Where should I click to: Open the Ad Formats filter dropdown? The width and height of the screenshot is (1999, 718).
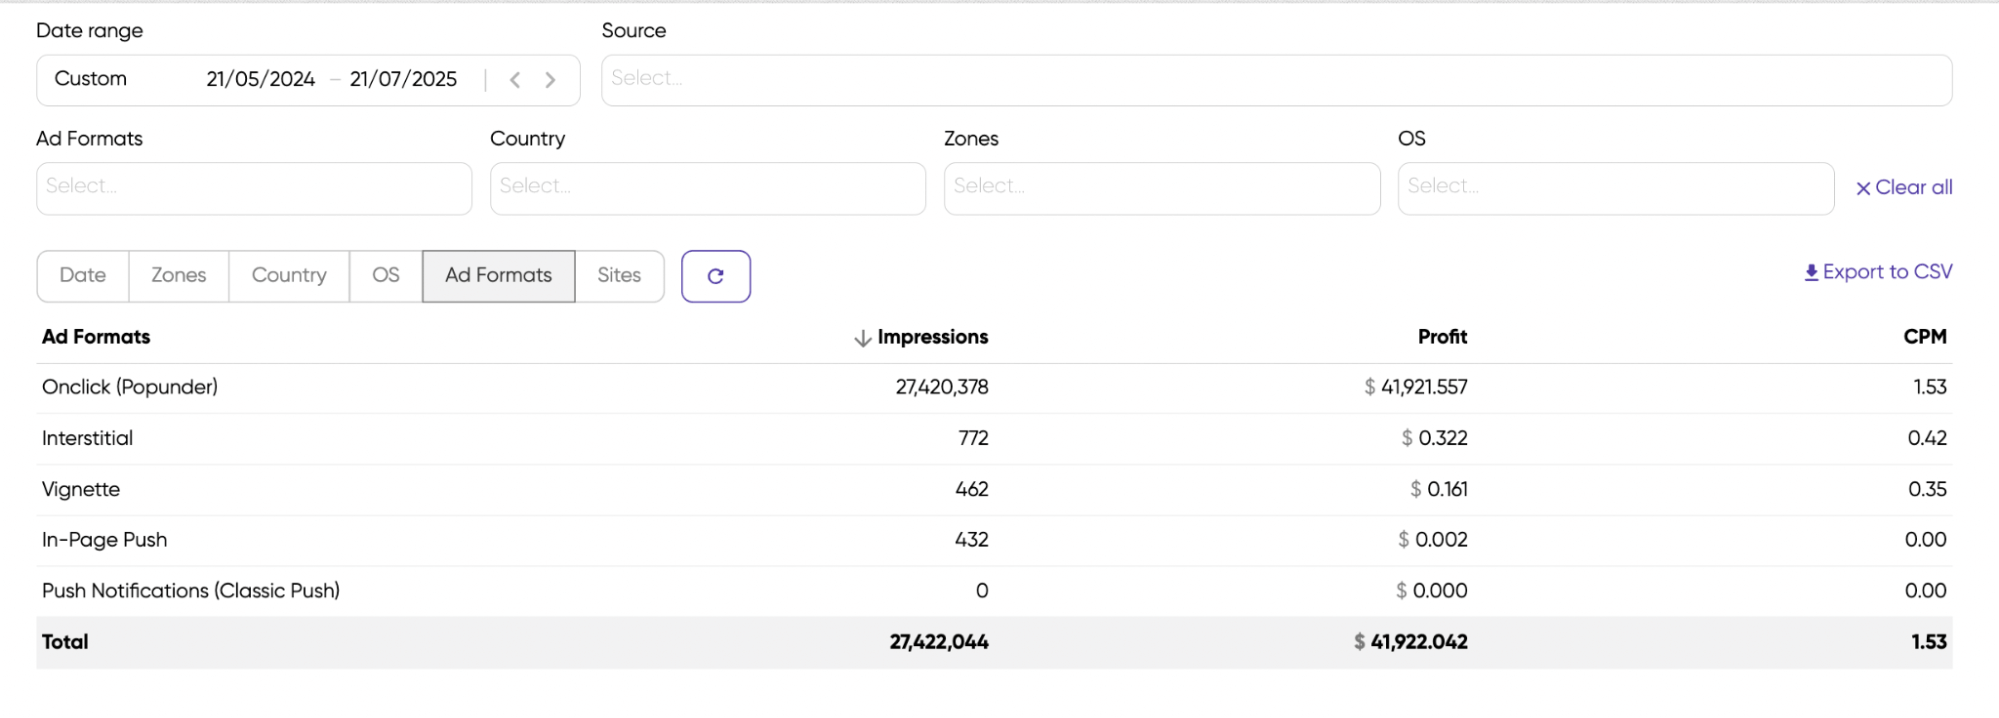click(254, 188)
